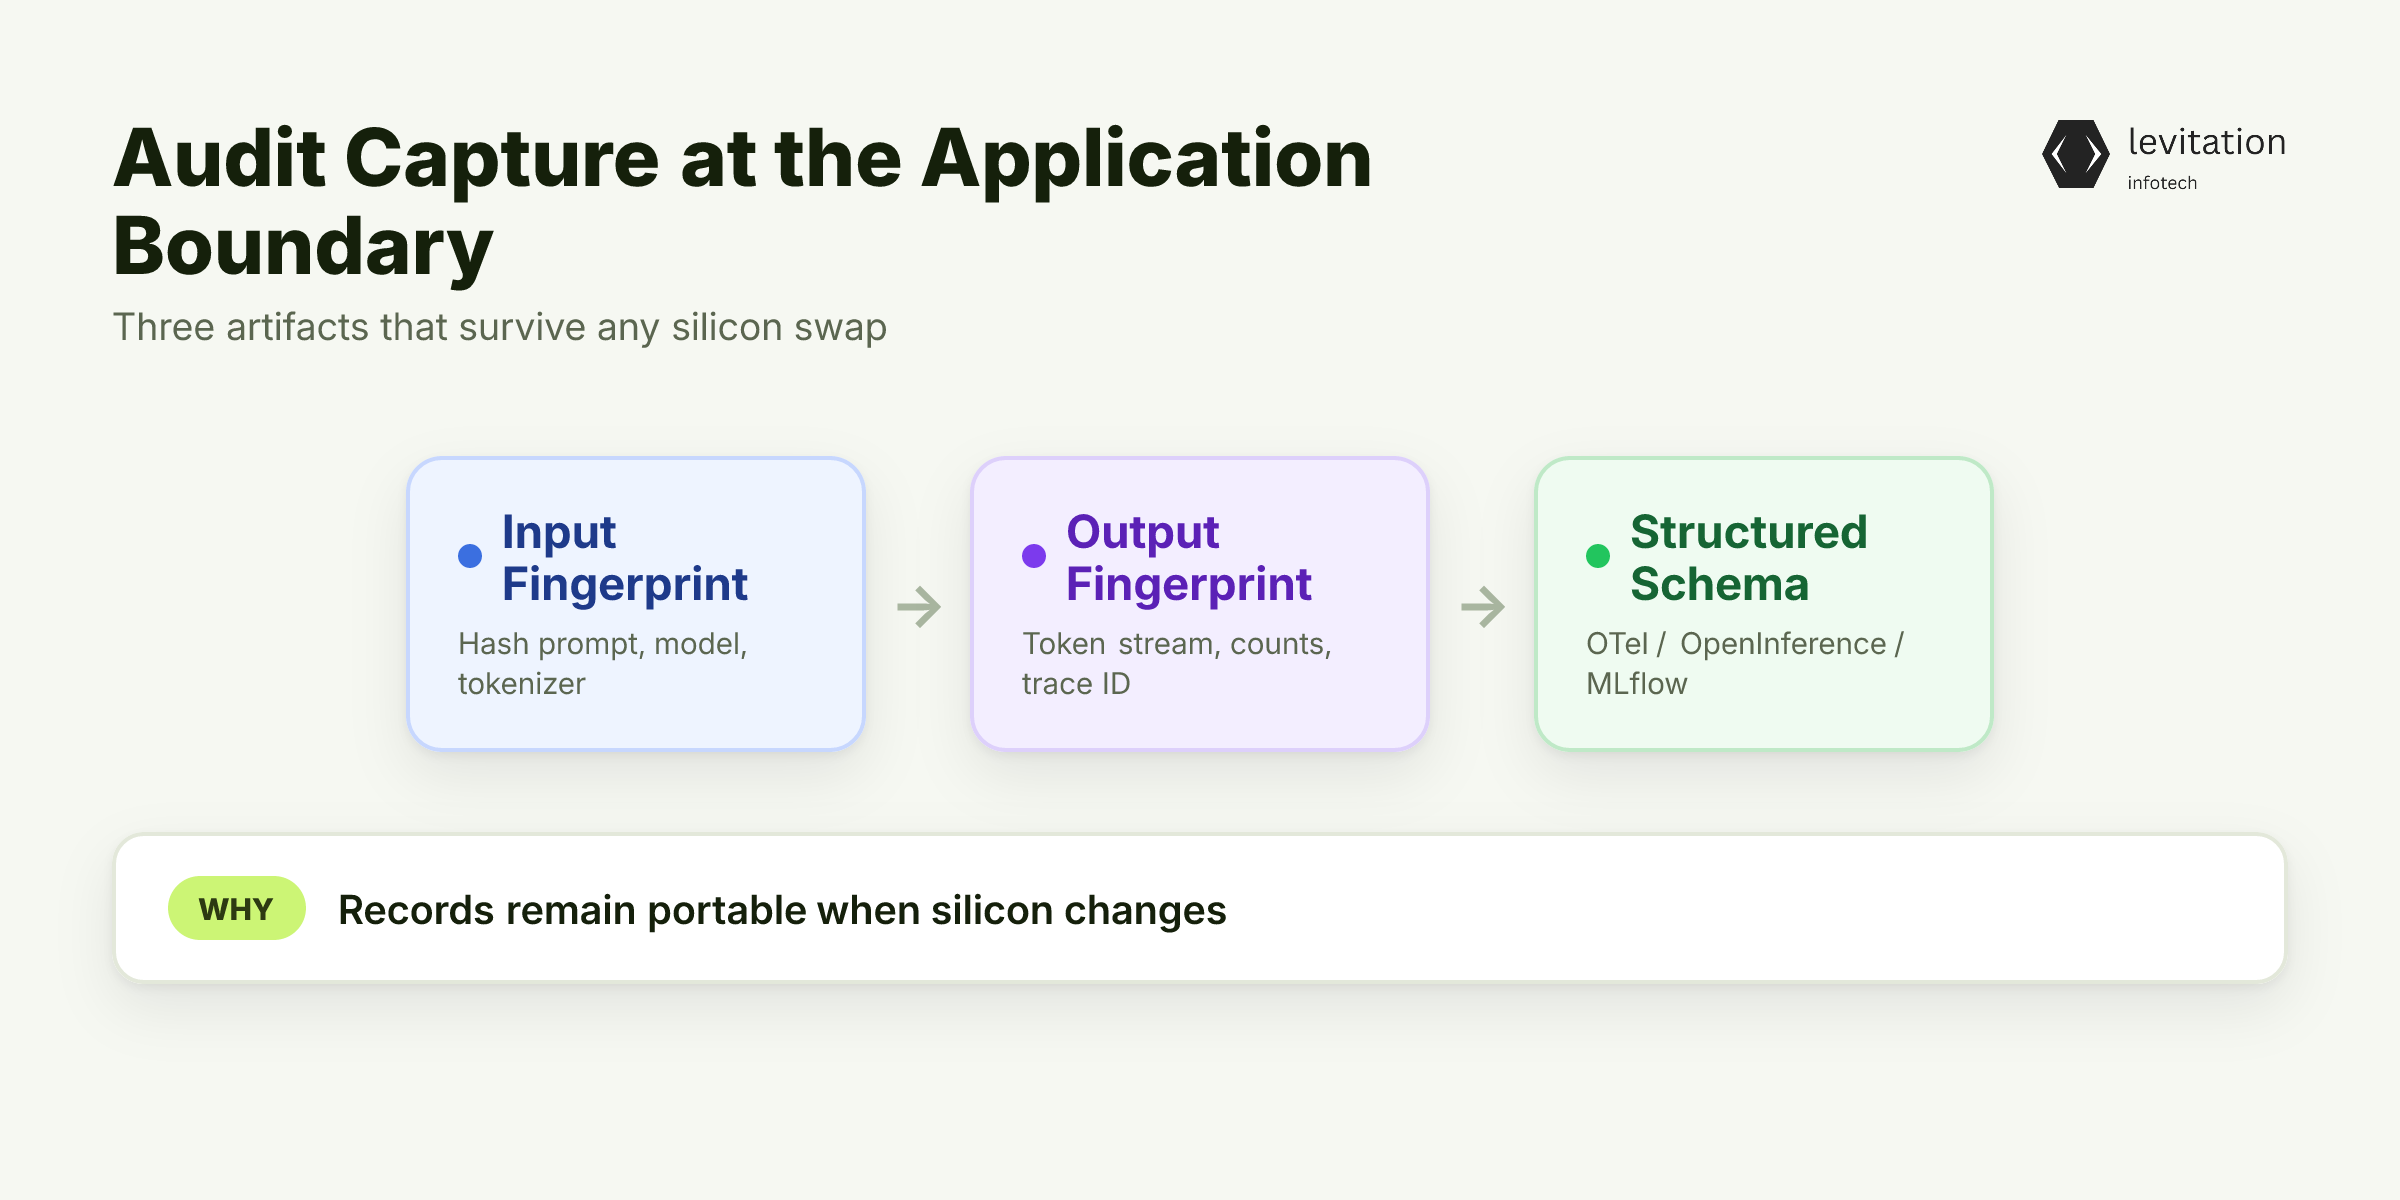The height and width of the screenshot is (1200, 2400).
Task: Click the green dot beside Structured Schema
Action: point(1598,556)
